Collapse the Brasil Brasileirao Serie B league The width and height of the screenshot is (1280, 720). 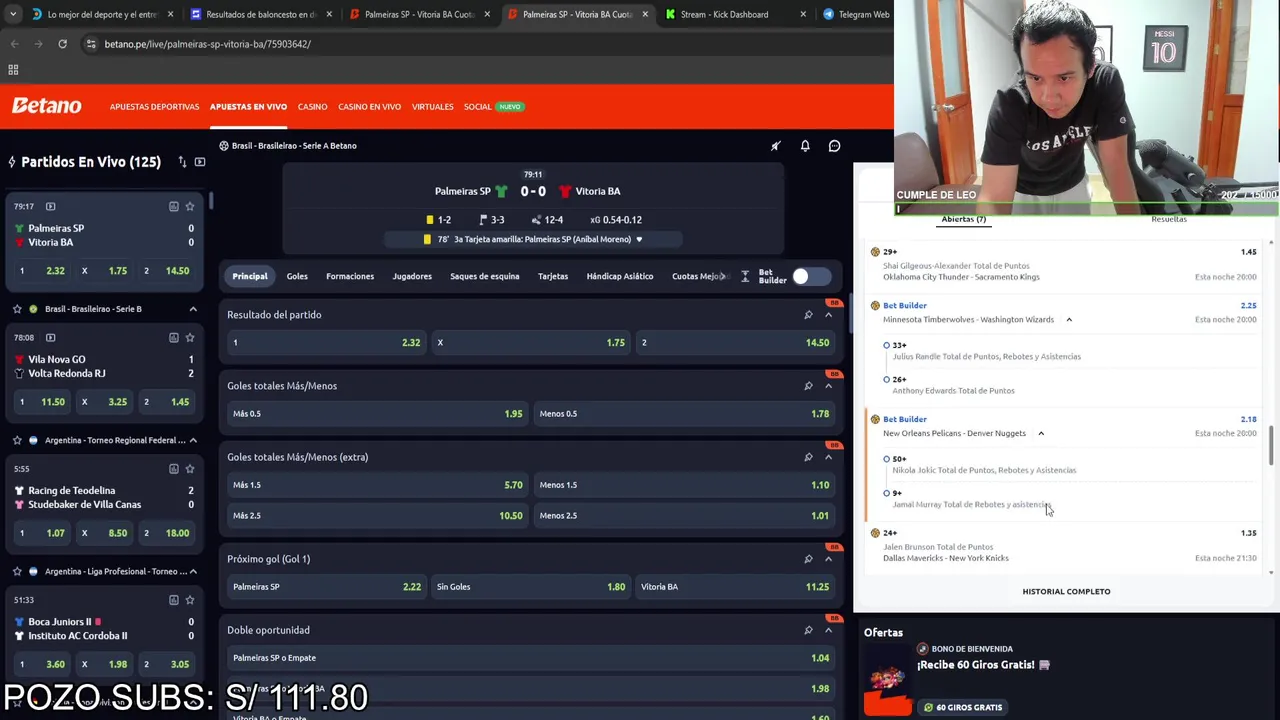pyautogui.click(x=193, y=309)
